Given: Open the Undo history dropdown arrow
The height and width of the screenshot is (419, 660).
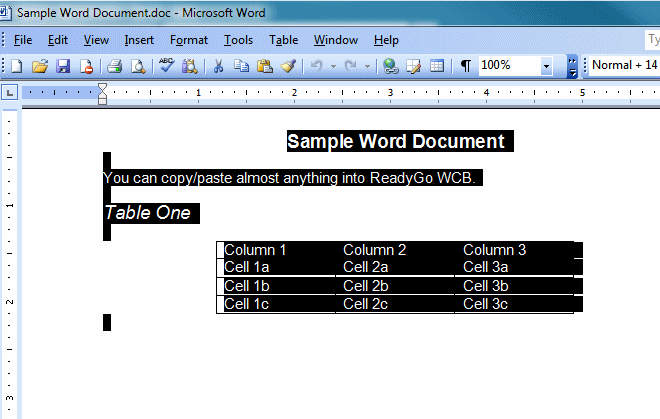Looking at the screenshot, I should click(x=333, y=66).
